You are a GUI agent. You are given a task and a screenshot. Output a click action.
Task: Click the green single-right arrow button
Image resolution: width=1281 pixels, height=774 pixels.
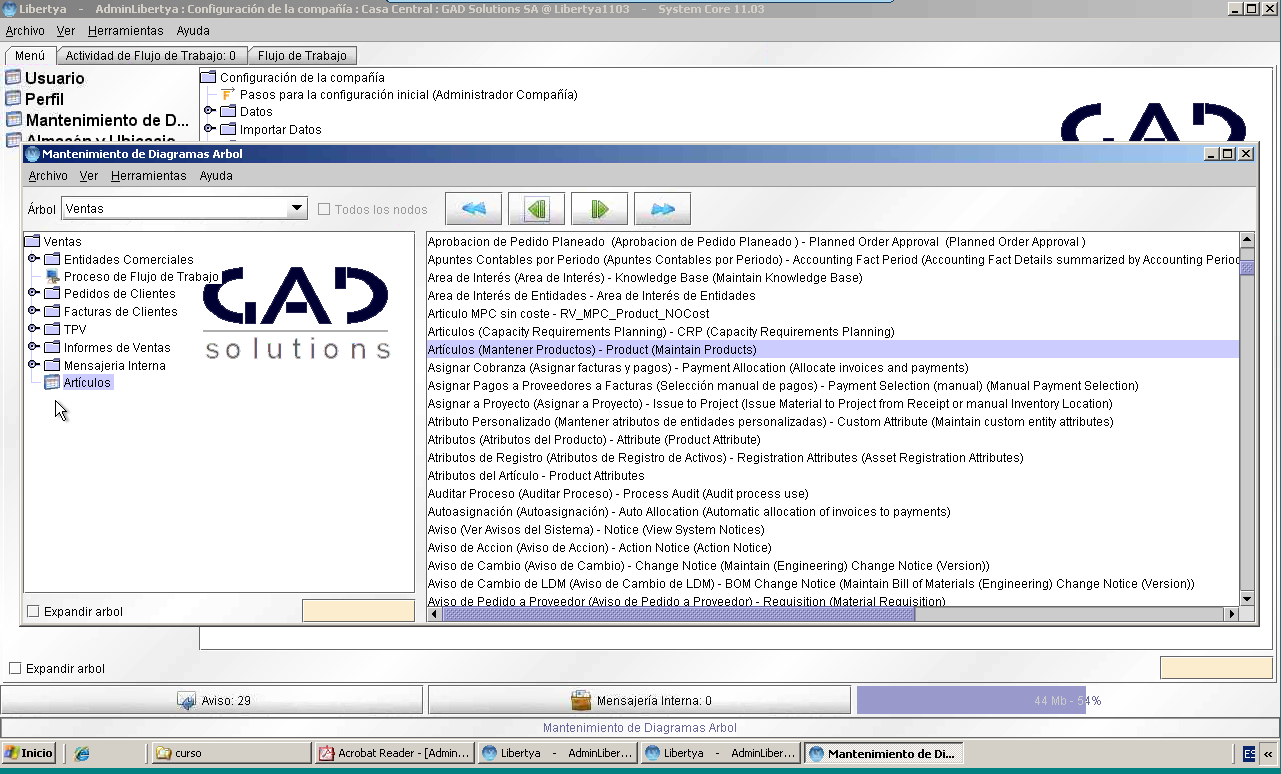(599, 209)
